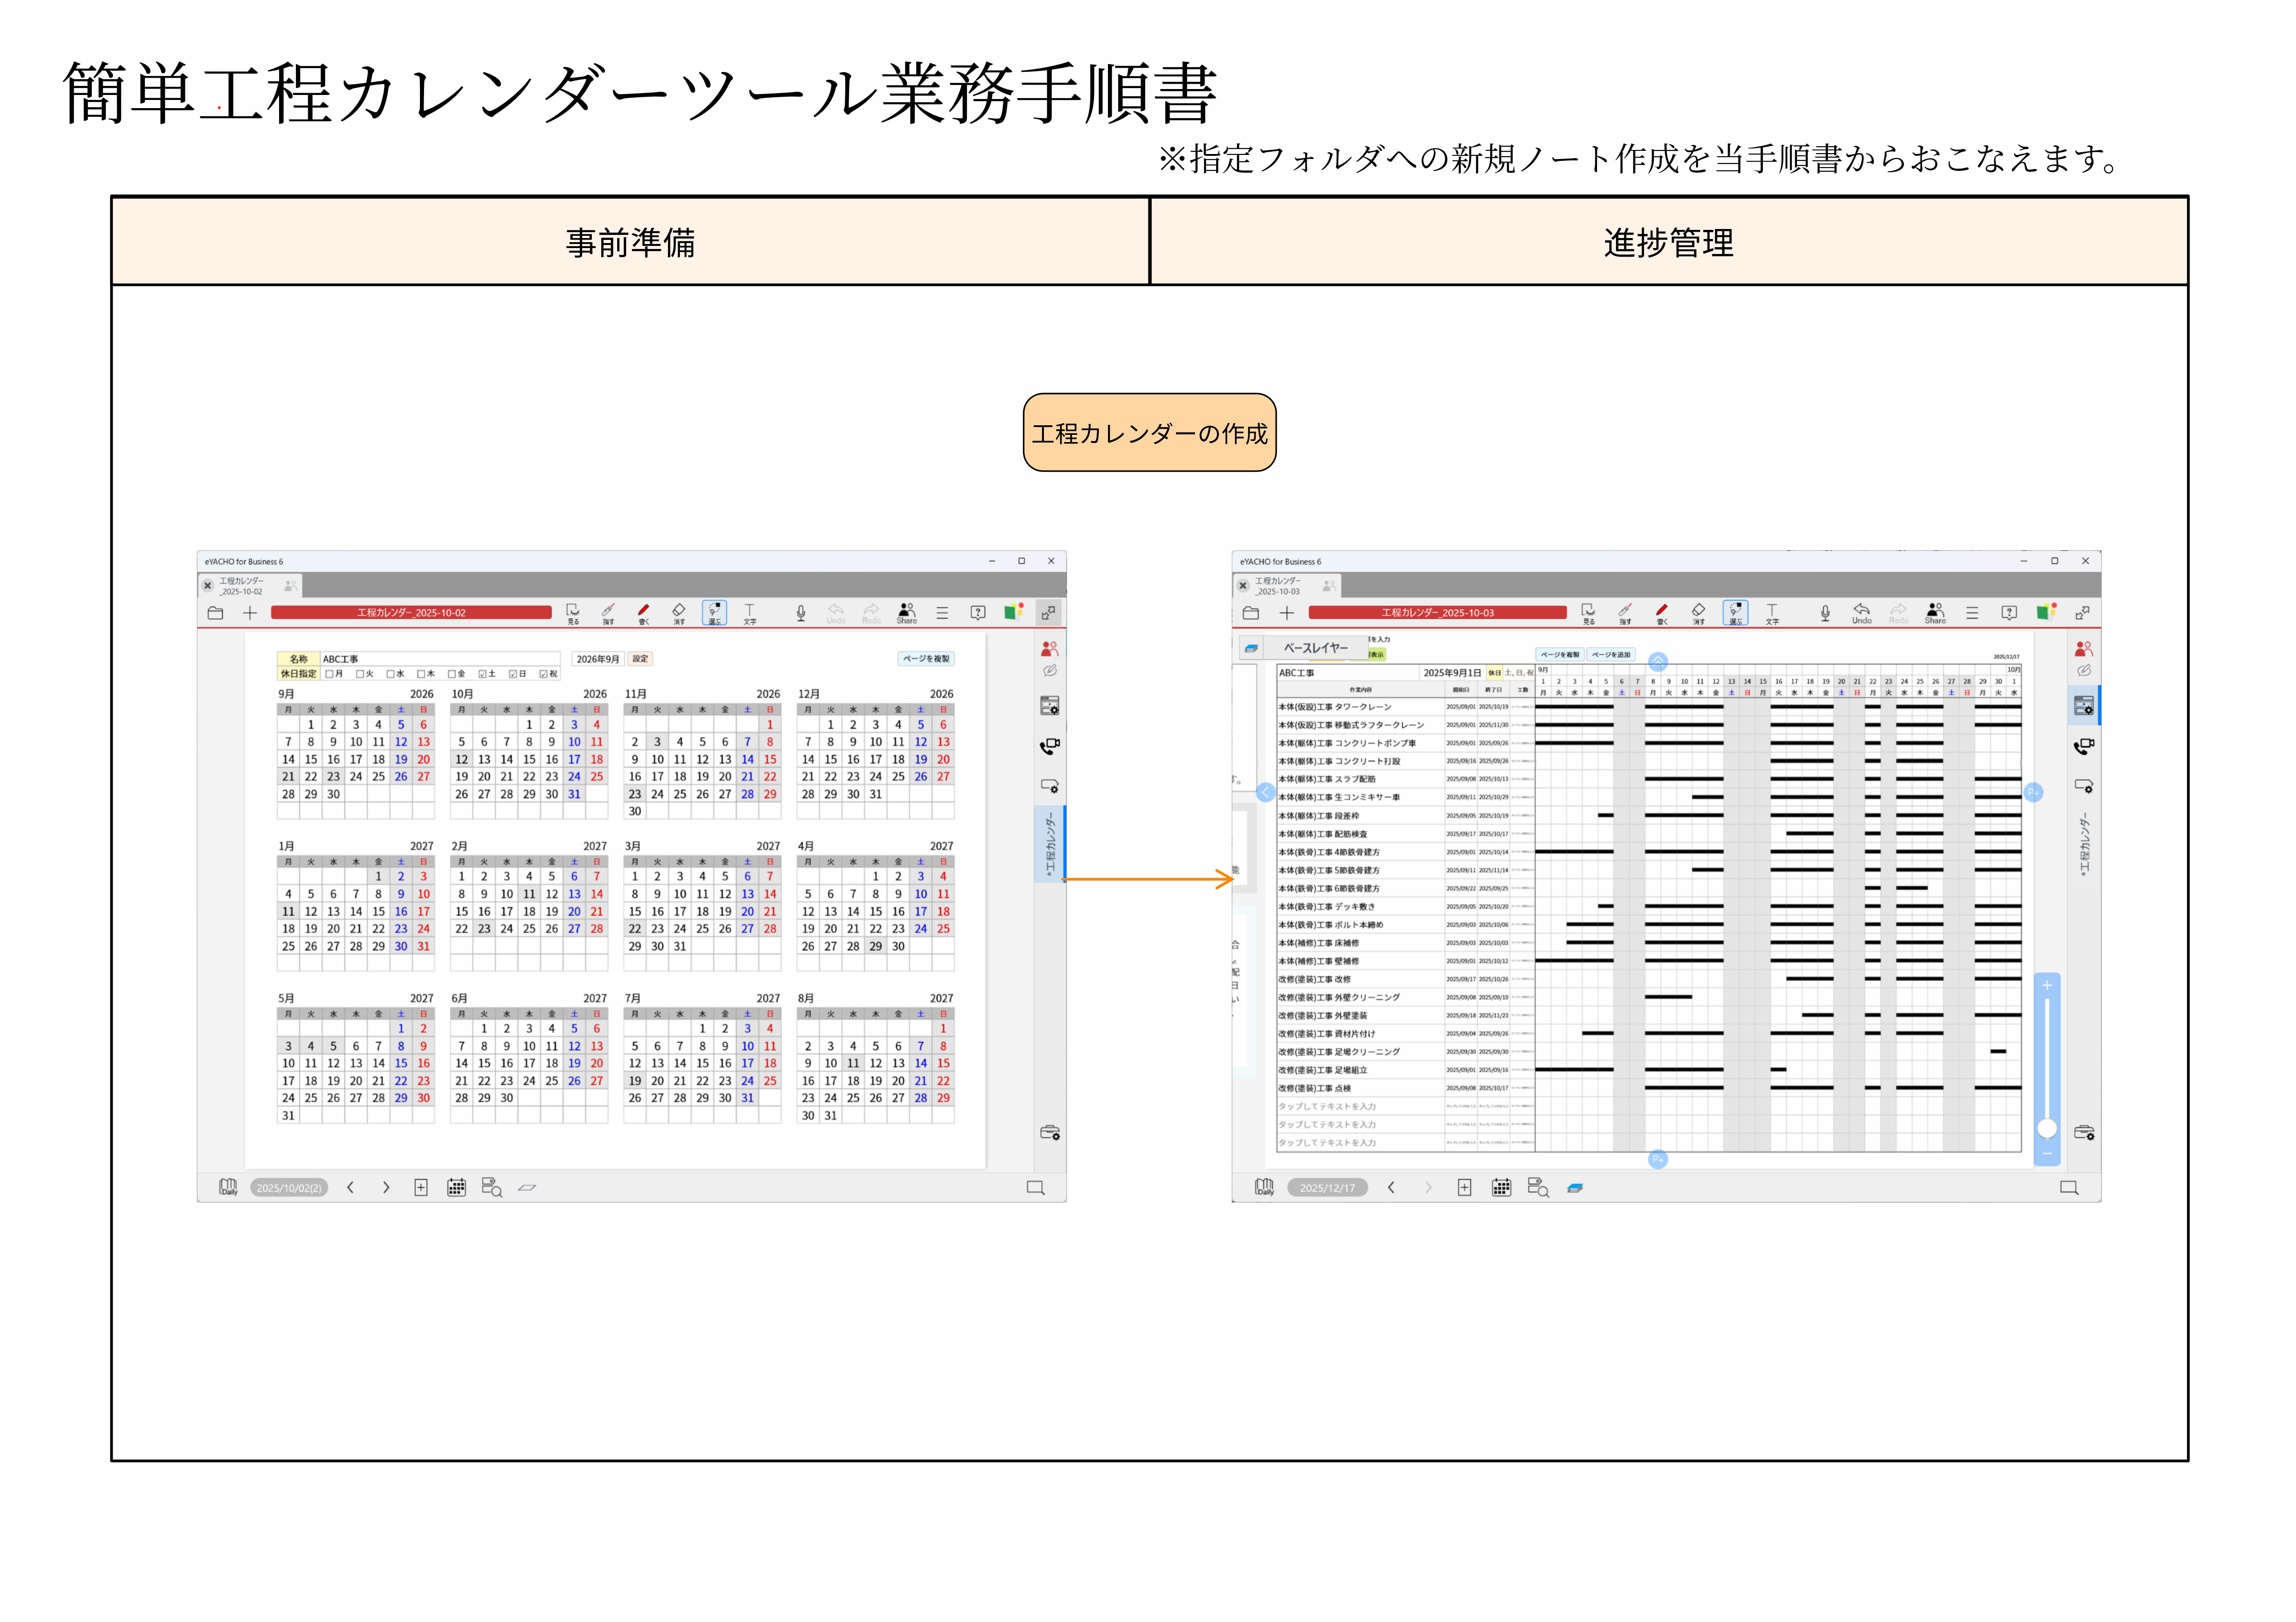Click the Share icon in left window toolbar
Viewport: 2296px width, 1622px height.
point(906,611)
